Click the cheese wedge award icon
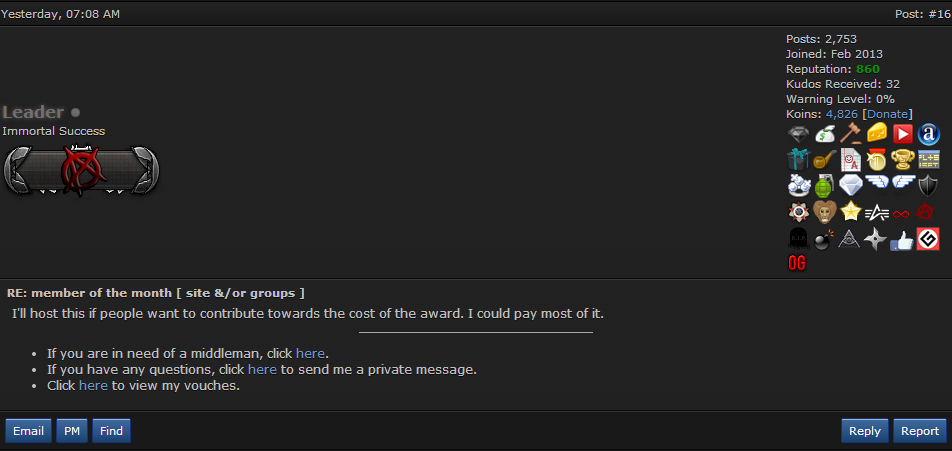952x451 pixels. tap(876, 134)
